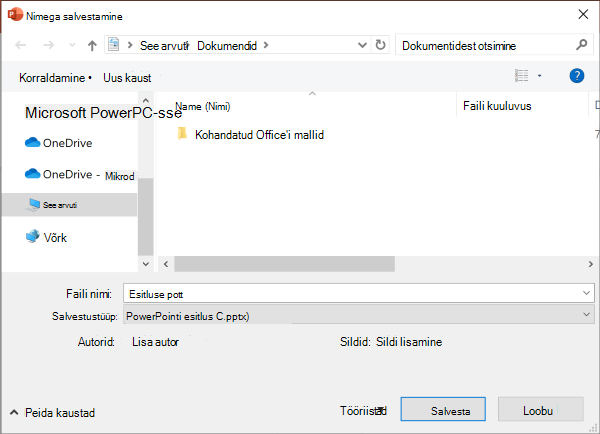
Task: Go up one folder level
Action: (92, 46)
